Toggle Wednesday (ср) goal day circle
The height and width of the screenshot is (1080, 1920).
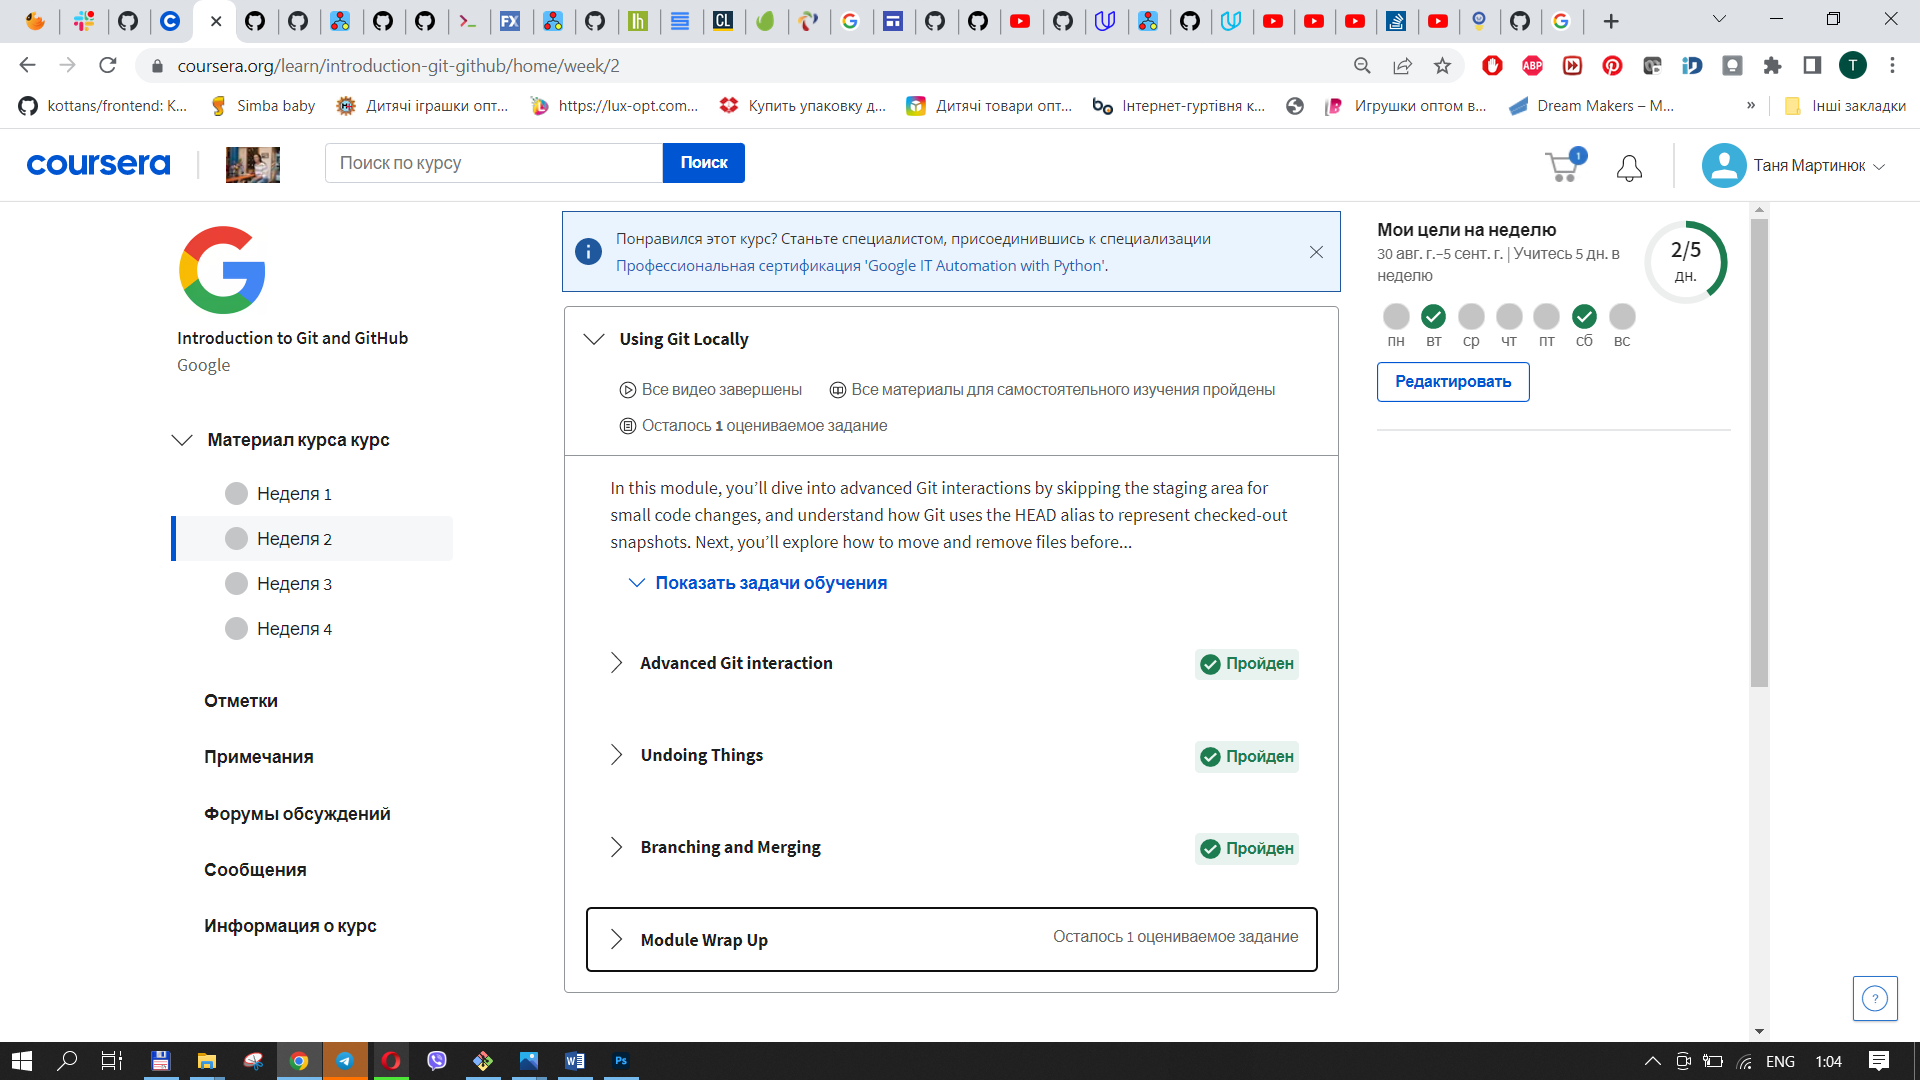point(1471,317)
